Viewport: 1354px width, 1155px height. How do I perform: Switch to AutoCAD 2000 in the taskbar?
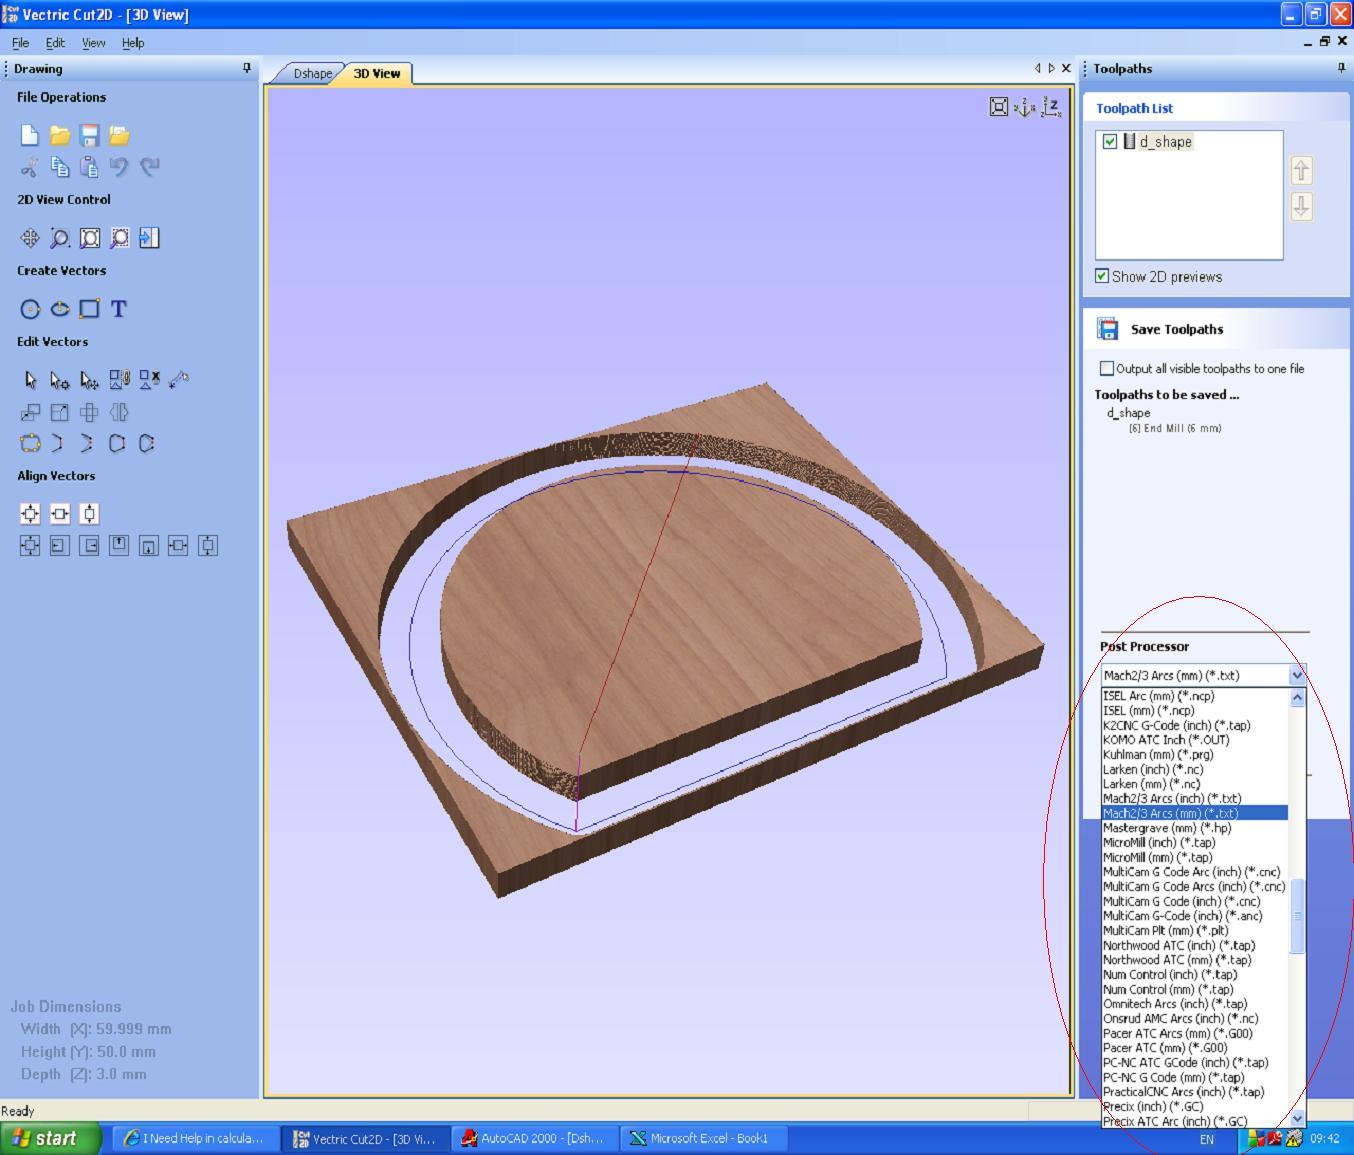tap(535, 1138)
